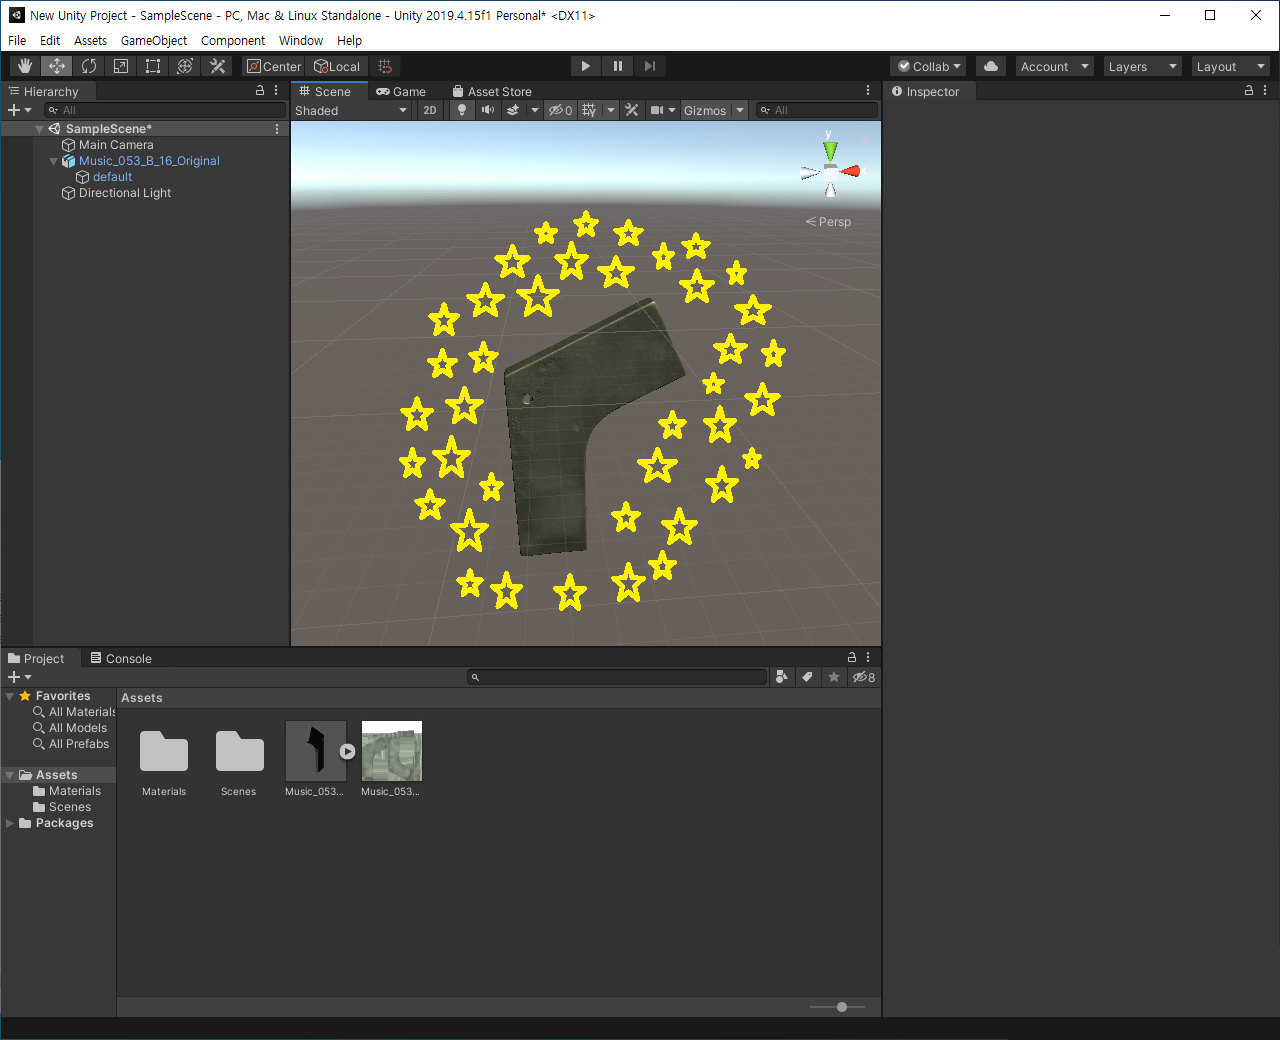This screenshot has width=1280, height=1040.
Task: Open grid settings dropdown arrow
Action: 611,110
